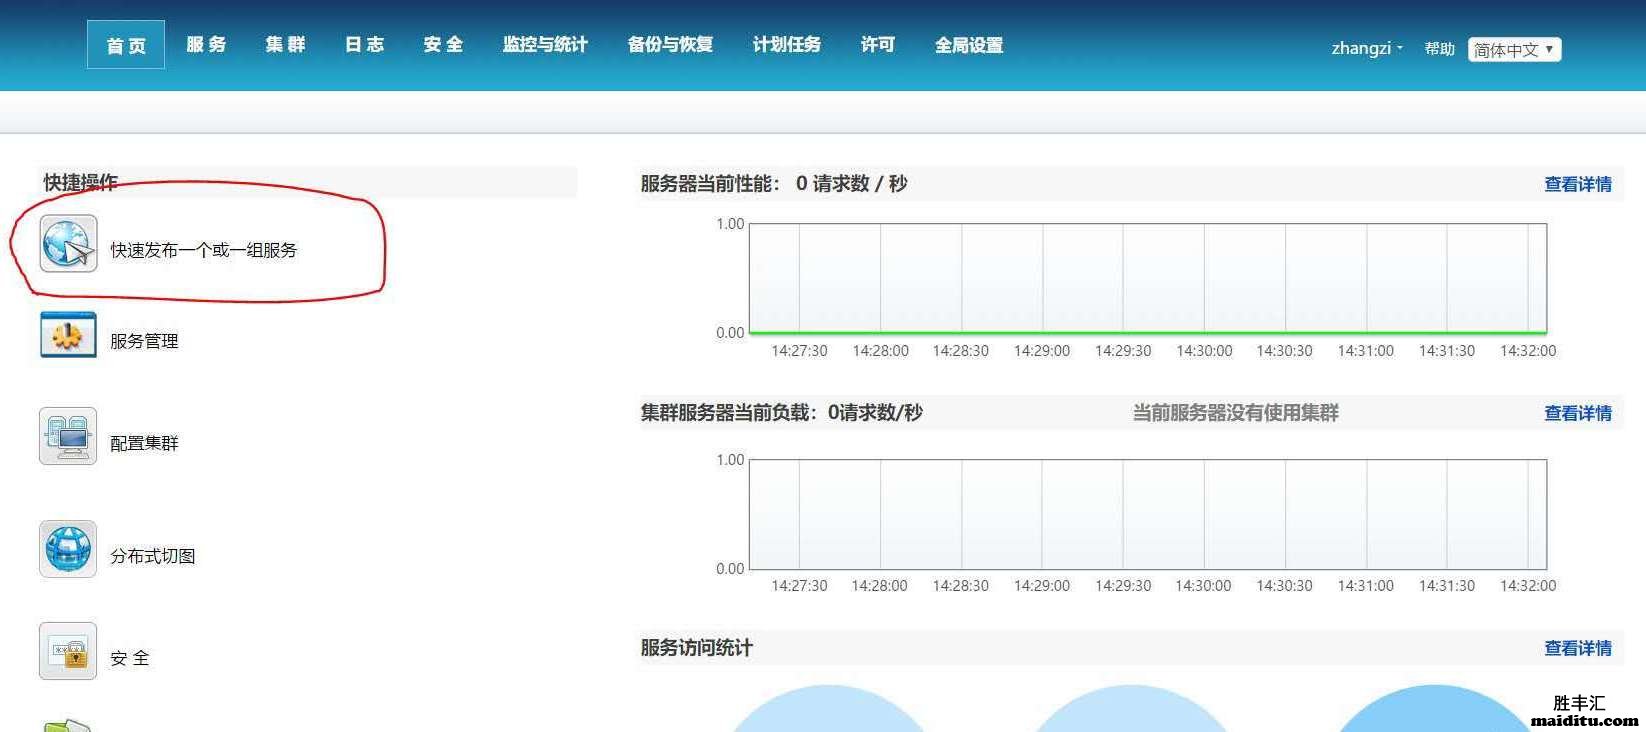Open the 集群 menu
This screenshot has height=732, width=1646.
[285, 44]
